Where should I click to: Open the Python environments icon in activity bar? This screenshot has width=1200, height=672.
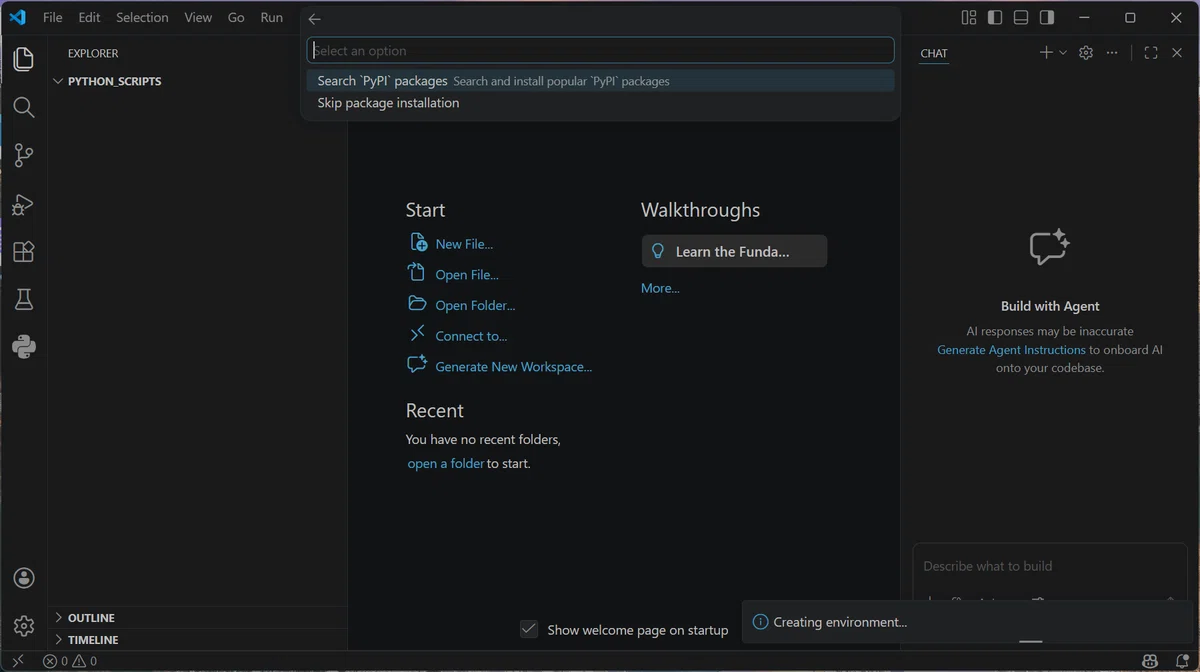coord(24,347)
